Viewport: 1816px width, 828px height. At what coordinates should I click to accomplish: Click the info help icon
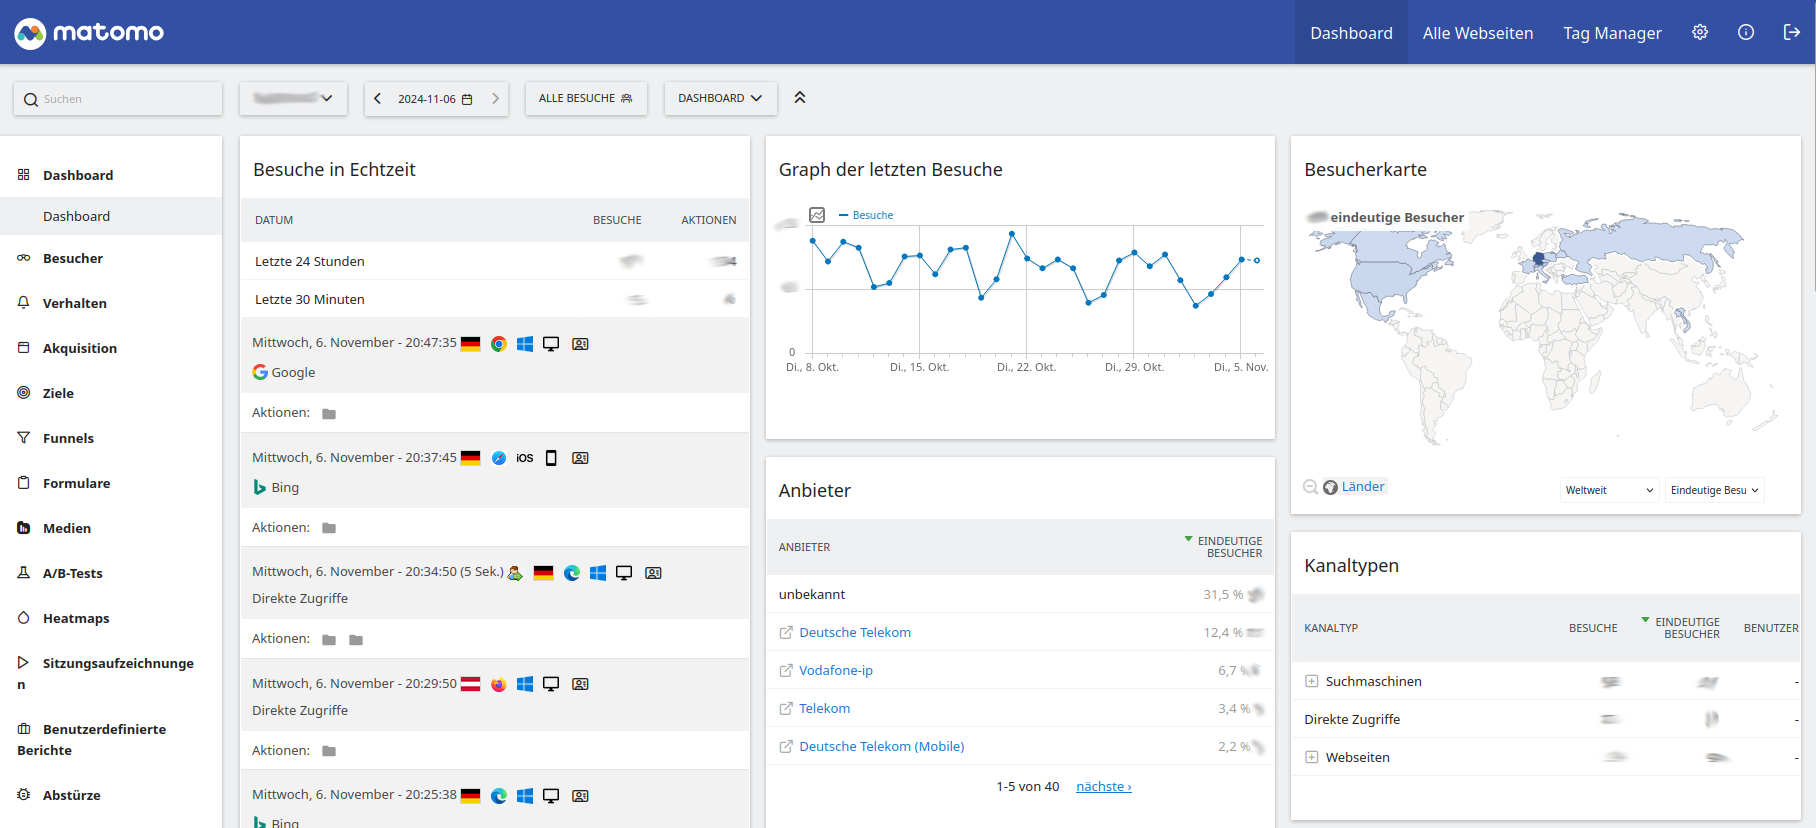click(x=1746, y=32)
